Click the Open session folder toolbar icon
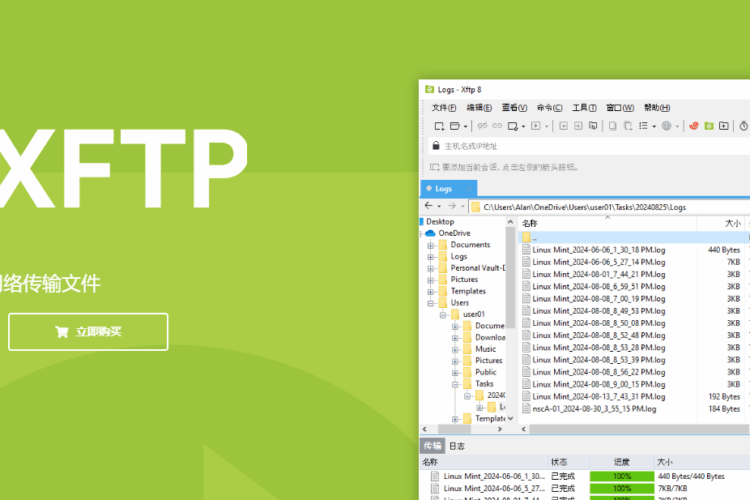This screenshot has width=750, height=500. pyautogui.click(x=454, y=126)
